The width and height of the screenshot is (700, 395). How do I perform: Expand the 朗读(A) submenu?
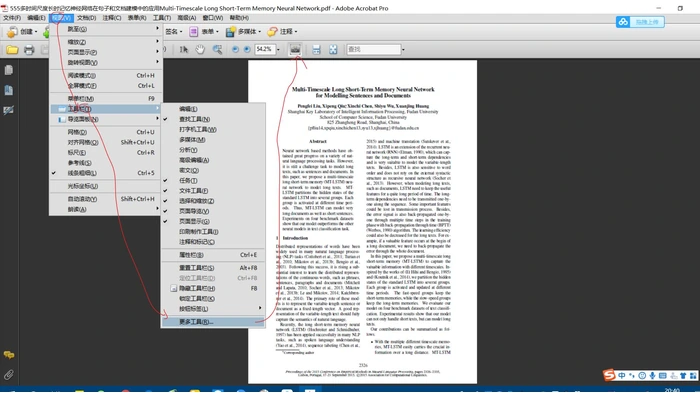105,209
